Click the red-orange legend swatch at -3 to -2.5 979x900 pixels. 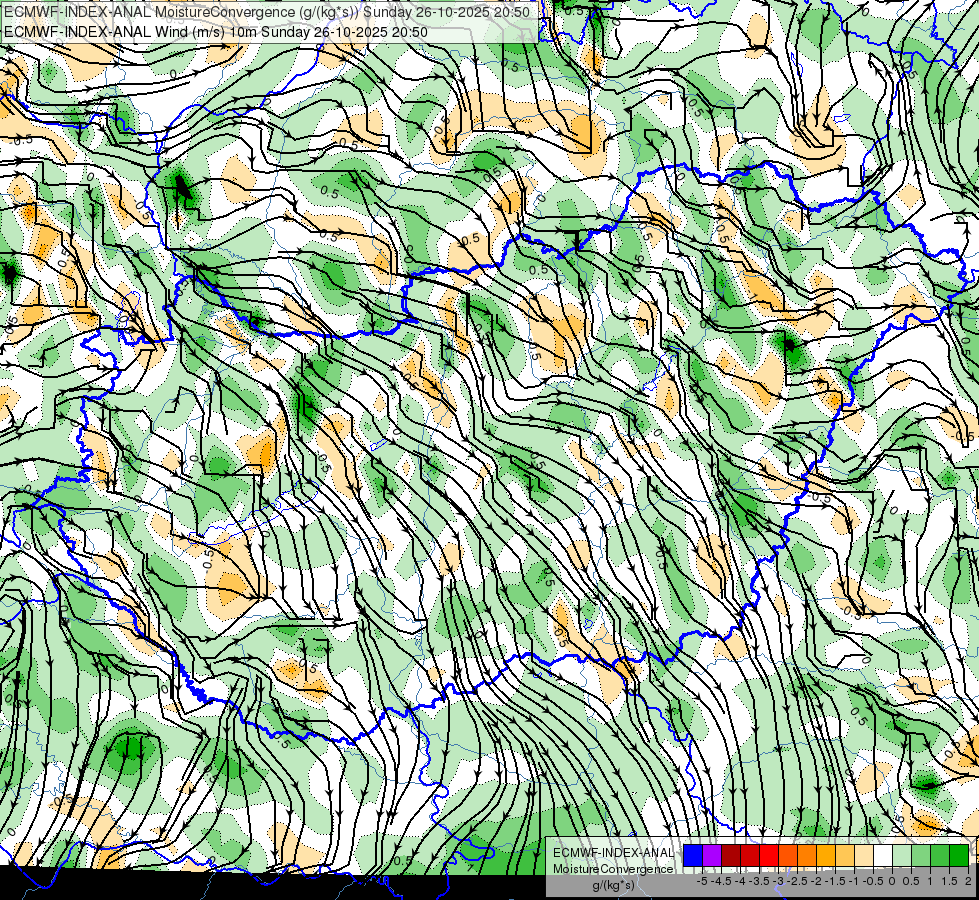[x=788, y=855]
